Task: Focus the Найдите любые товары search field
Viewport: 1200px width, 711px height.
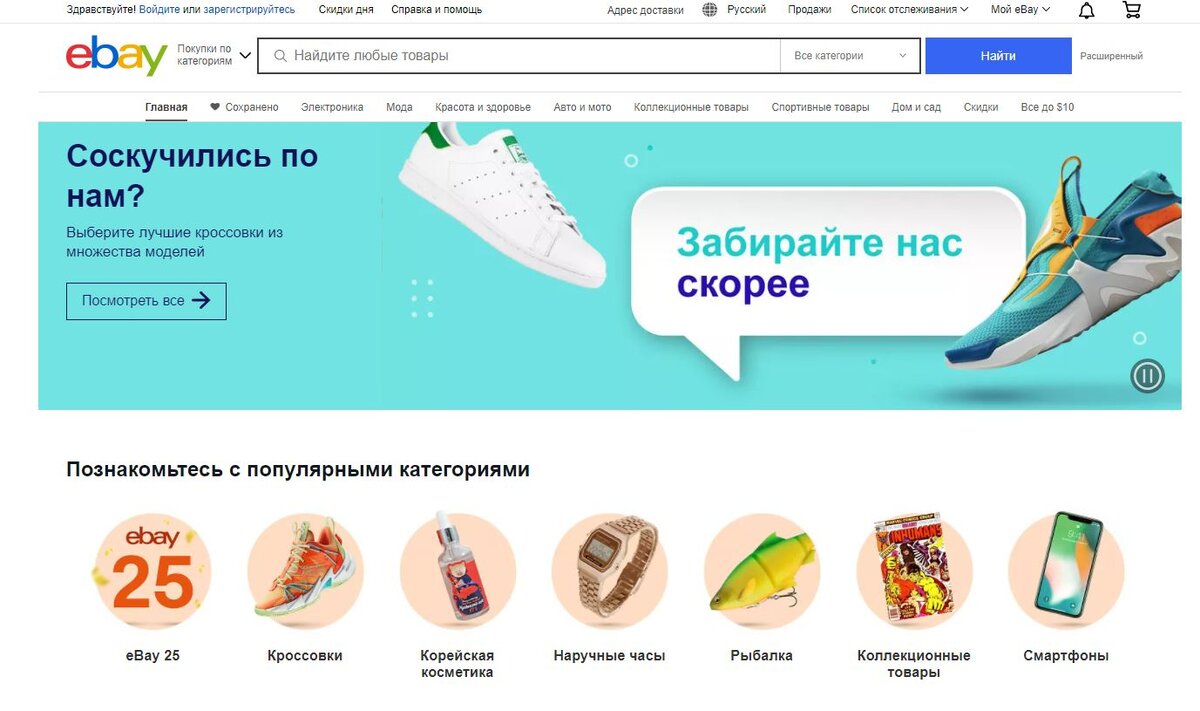Action: [518, 56]
